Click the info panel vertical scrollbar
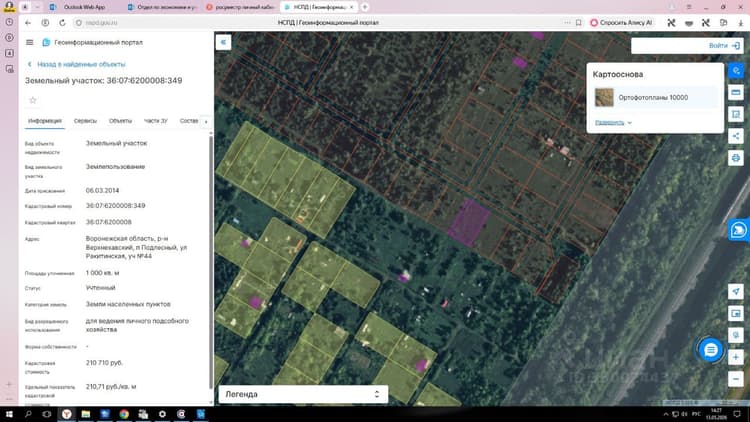The width and height of the screenshot is (750, 422). [210, 261]
